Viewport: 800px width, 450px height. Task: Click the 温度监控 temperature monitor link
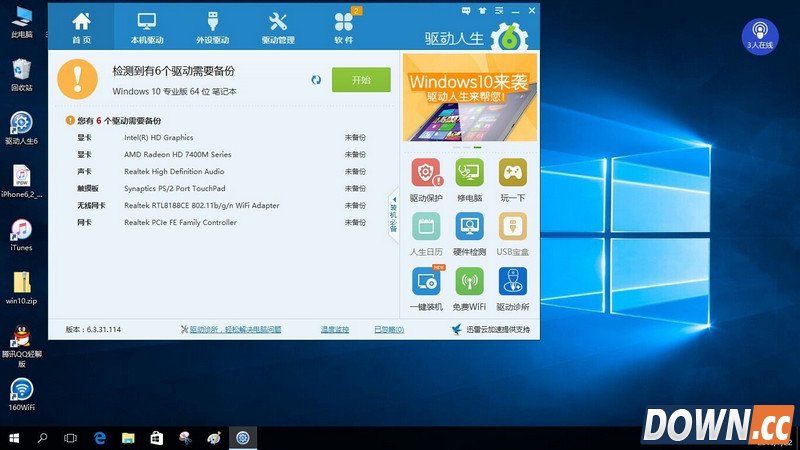(334, 329)
